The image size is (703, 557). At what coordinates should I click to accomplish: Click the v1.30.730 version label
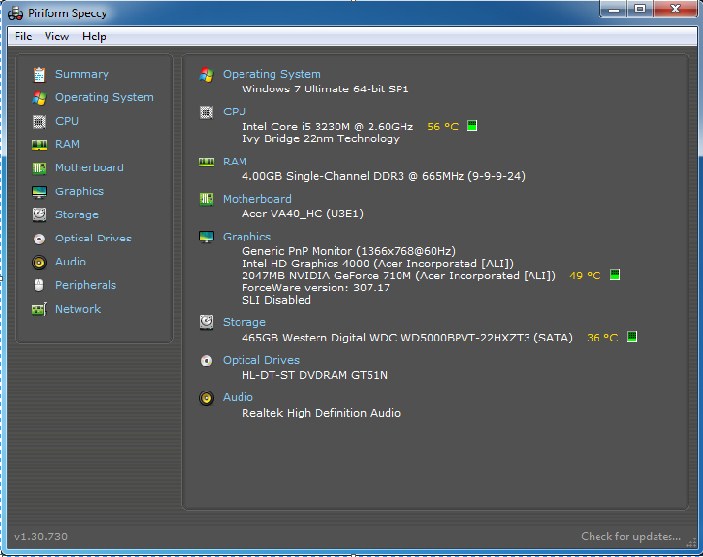point(41,536)
